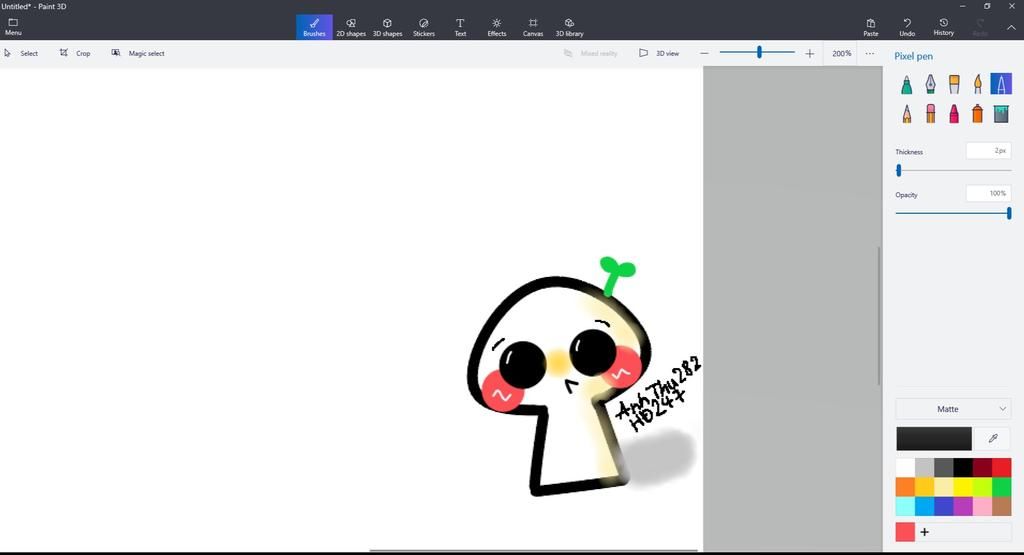Image resolution: width=1024 pixels, height=555 pixels.
Task: Open the 3D shapes tab
Action: point(387,27)
